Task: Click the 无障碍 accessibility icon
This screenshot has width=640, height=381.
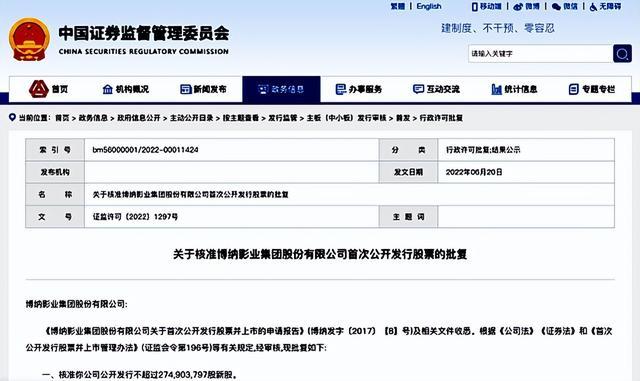Action: coord(593,7)
